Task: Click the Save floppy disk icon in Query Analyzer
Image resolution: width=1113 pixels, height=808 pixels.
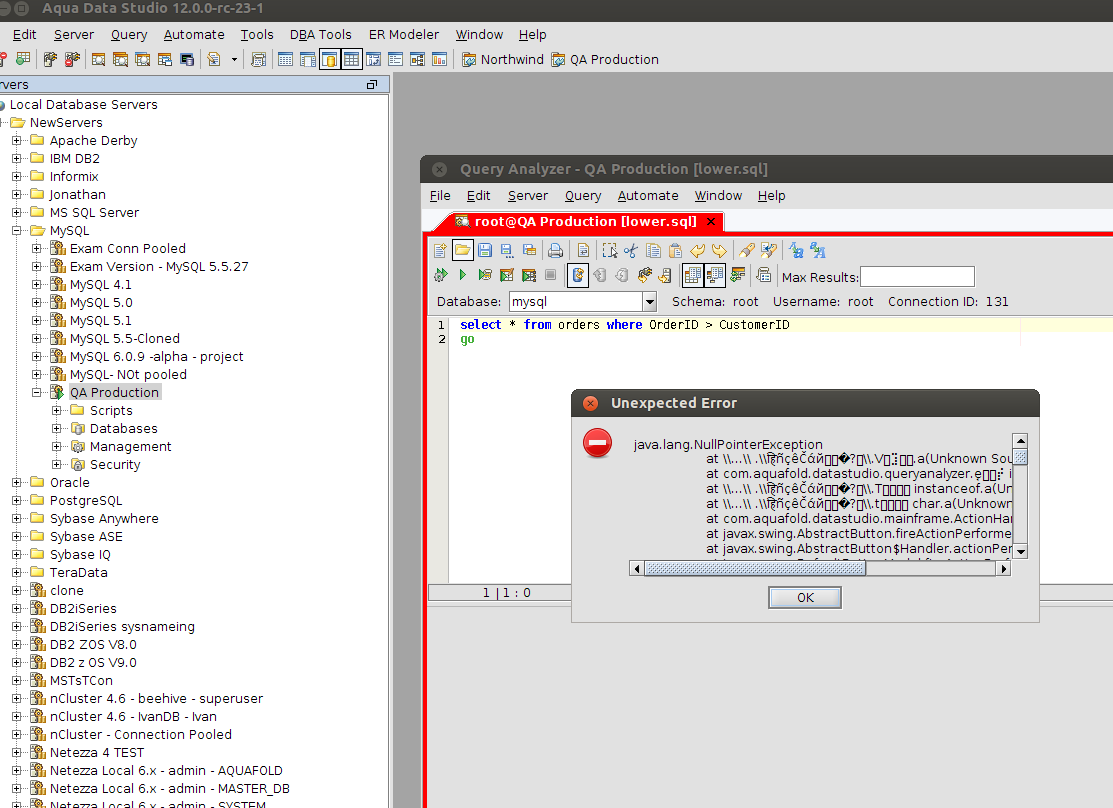Action: (485, 250)
